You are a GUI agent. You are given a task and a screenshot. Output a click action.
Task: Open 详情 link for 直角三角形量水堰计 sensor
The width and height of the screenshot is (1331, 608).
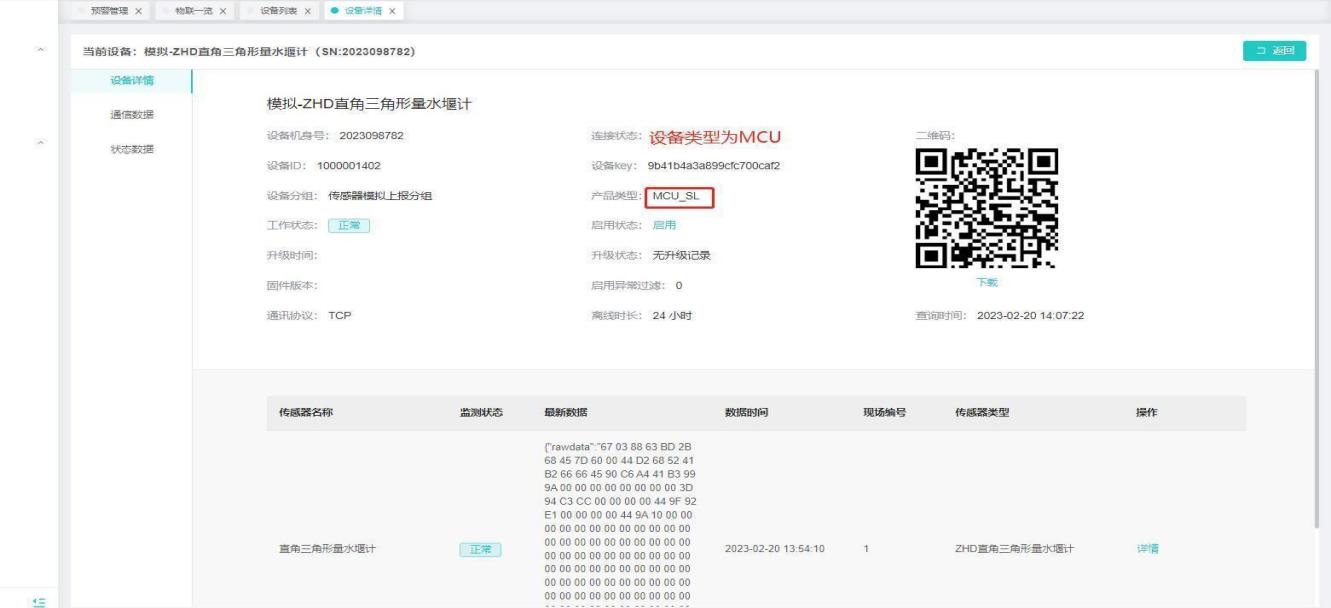(1147, 549)
